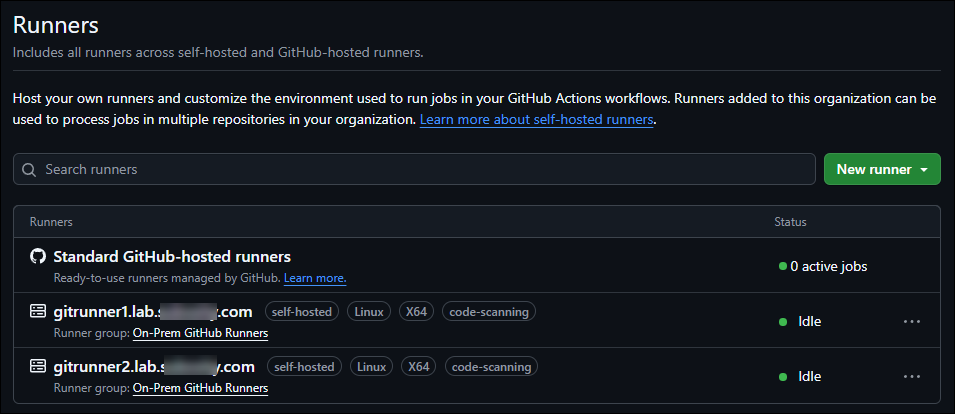Open the three-dot menu for gitrunner2
955x414 pixels.
[x=911, y=376]
